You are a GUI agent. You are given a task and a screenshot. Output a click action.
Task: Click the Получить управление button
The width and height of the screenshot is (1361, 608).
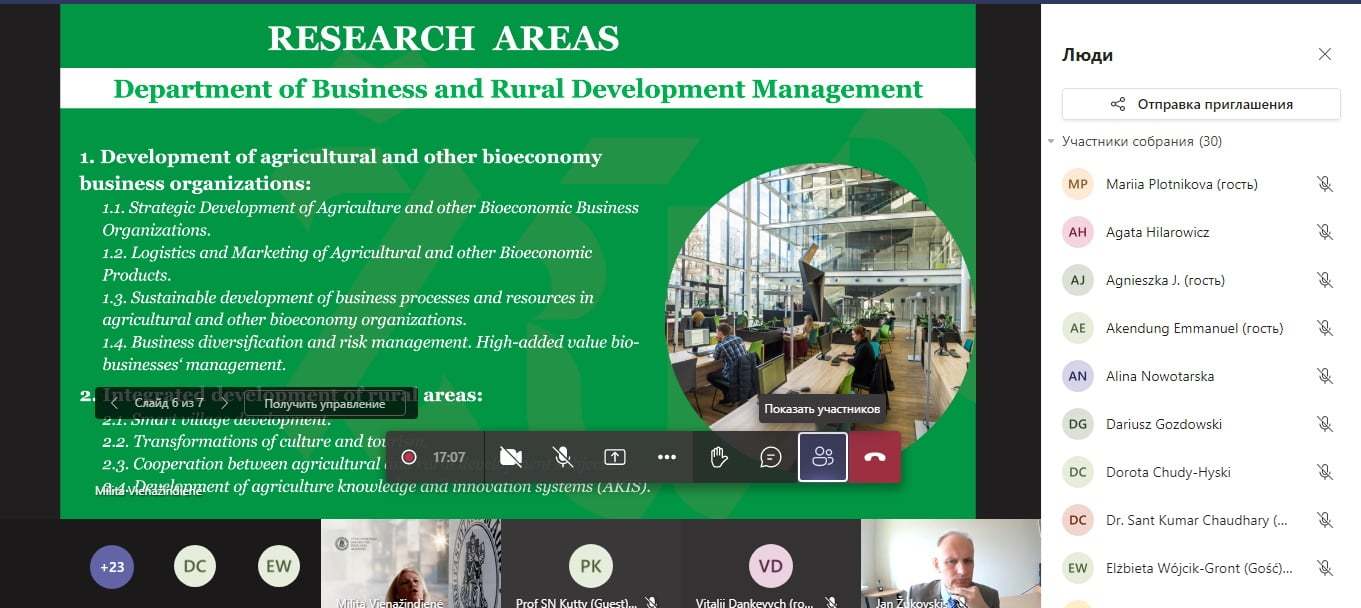324,404
